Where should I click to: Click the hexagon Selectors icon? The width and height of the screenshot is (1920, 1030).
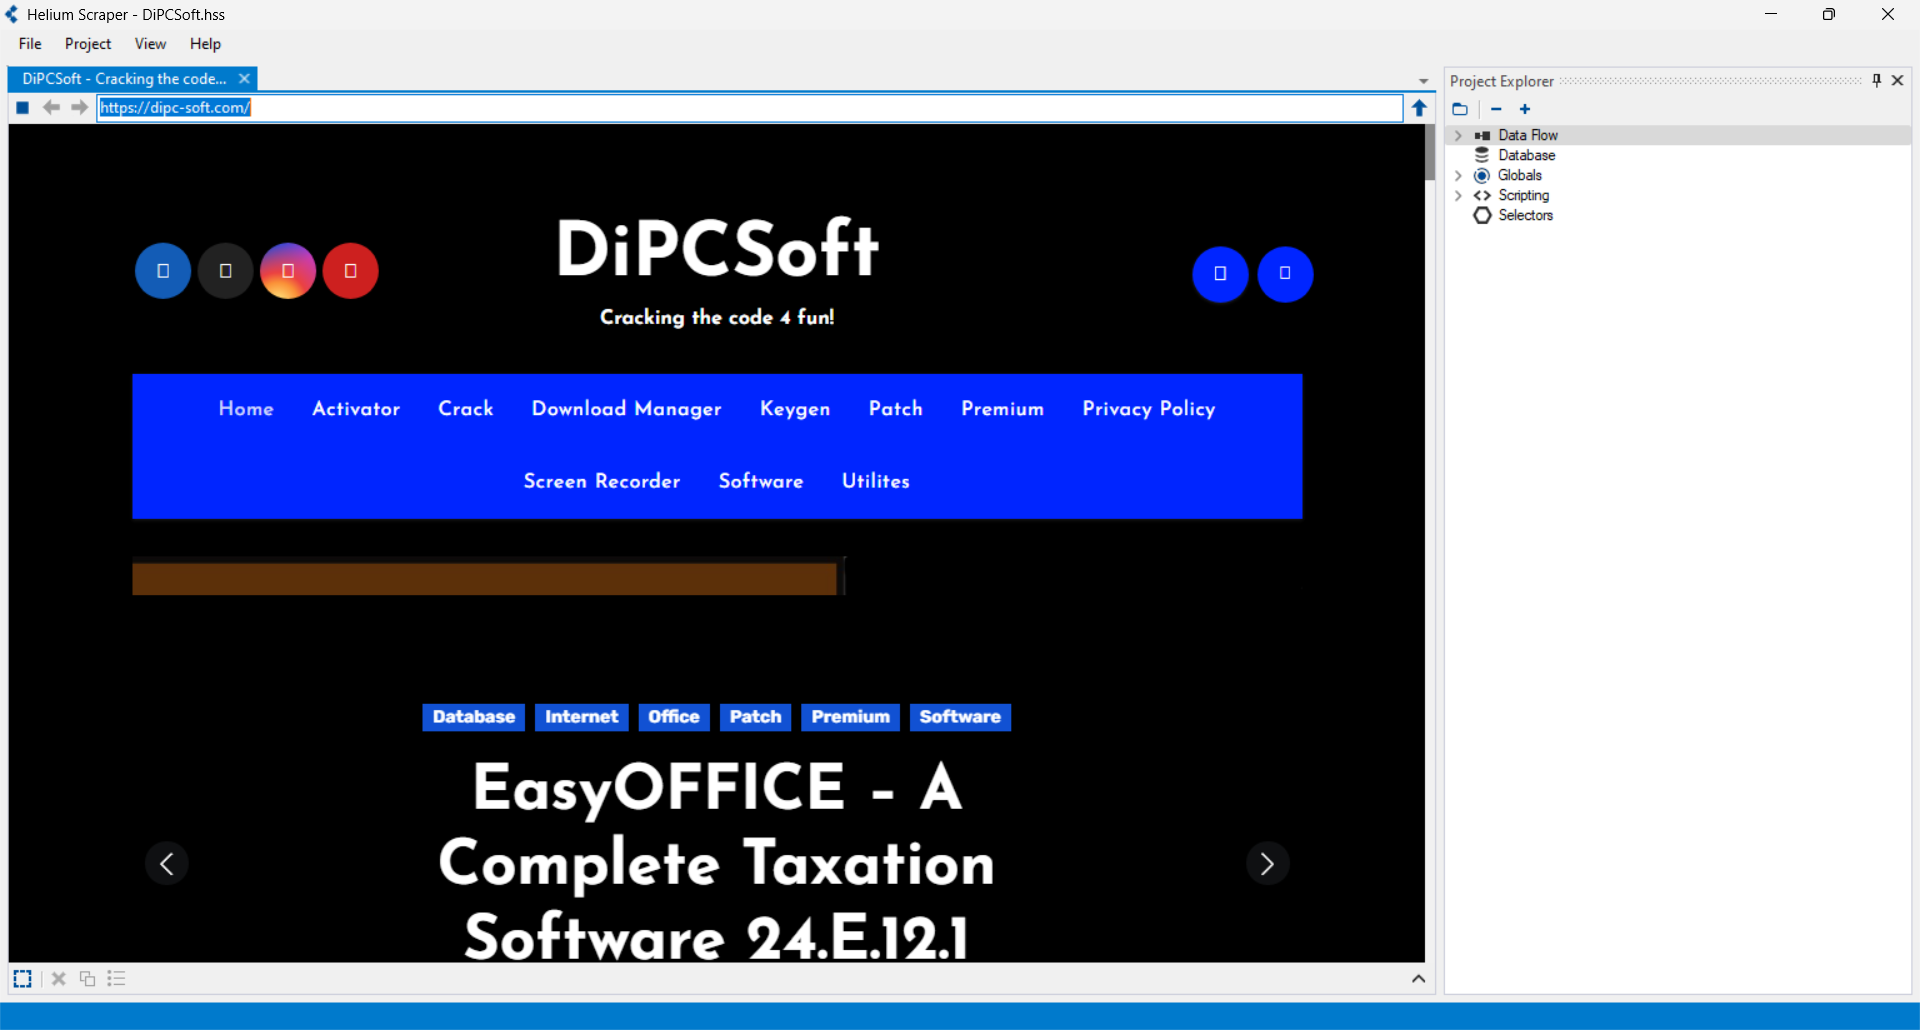click(x=1482, y=215)
